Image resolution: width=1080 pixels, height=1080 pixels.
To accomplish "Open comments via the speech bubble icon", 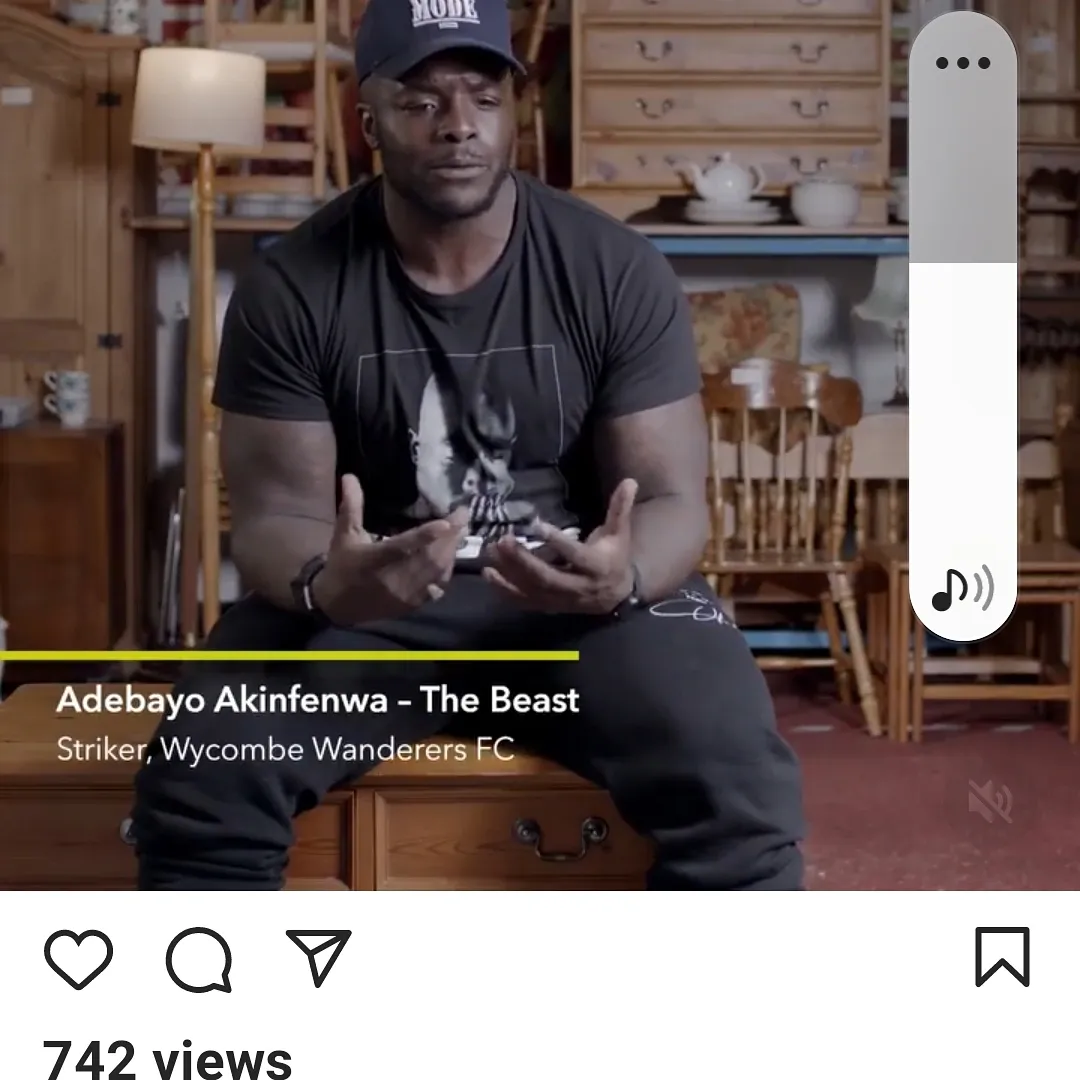I will pos(199,959).
